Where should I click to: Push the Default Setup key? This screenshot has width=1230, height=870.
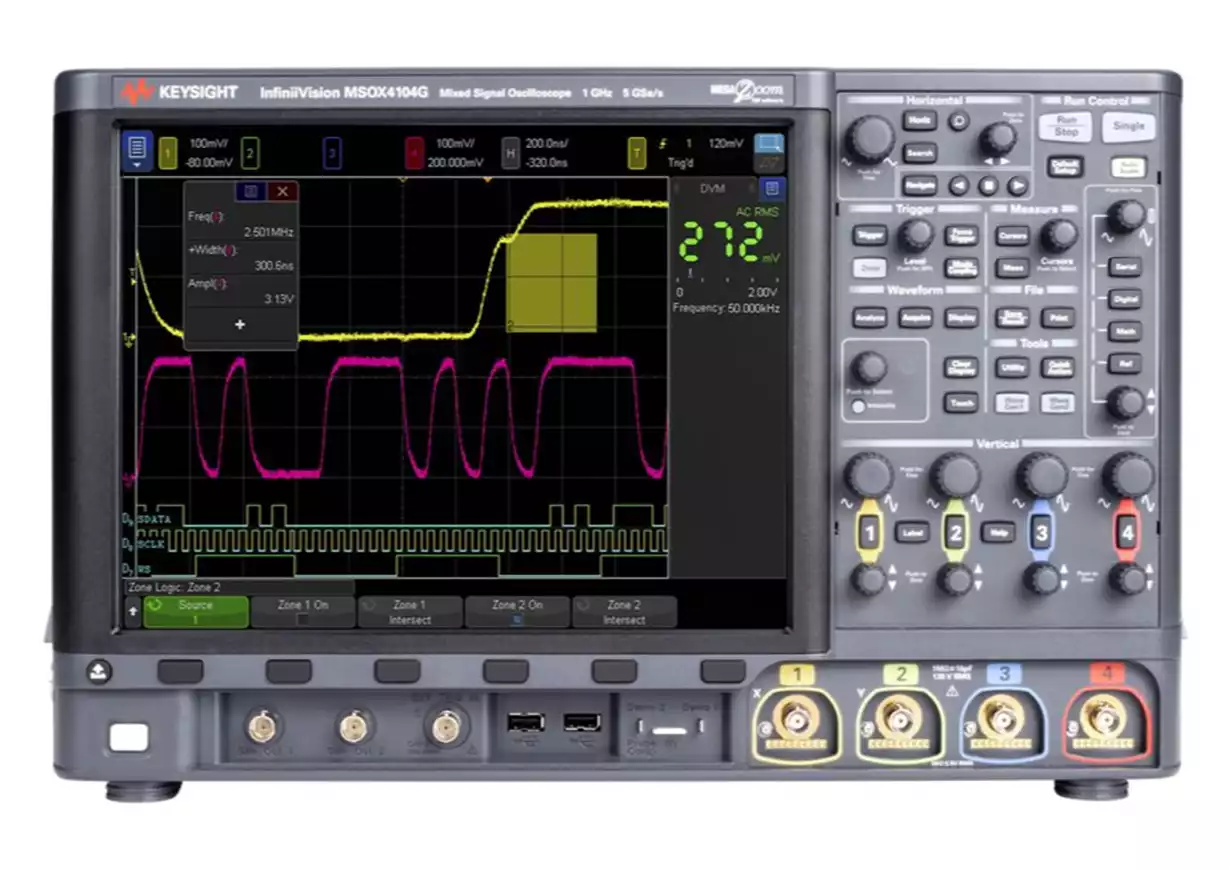click(x=1066, y=167)
